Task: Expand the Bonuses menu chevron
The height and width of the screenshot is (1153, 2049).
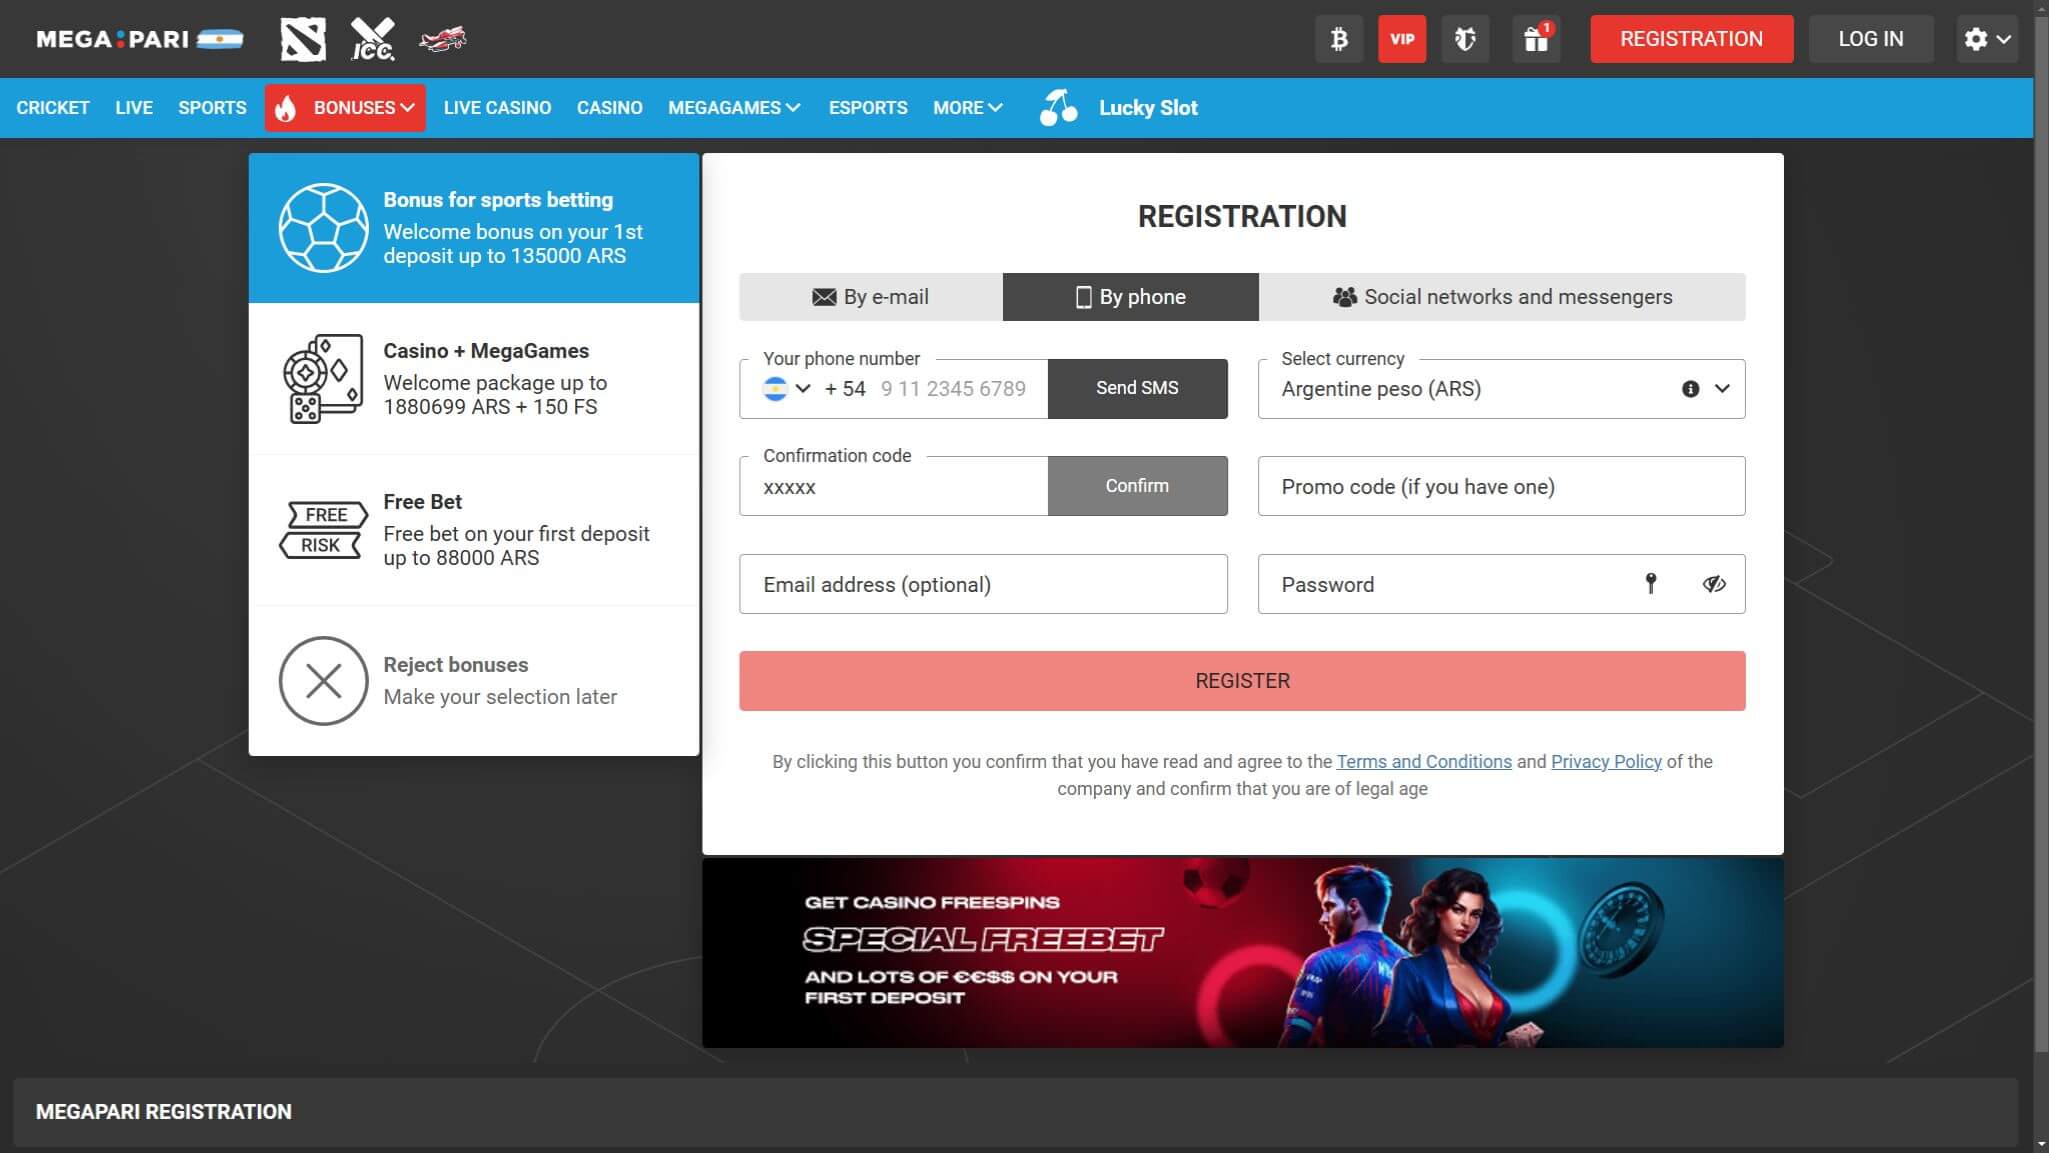Action: (407, 108)
